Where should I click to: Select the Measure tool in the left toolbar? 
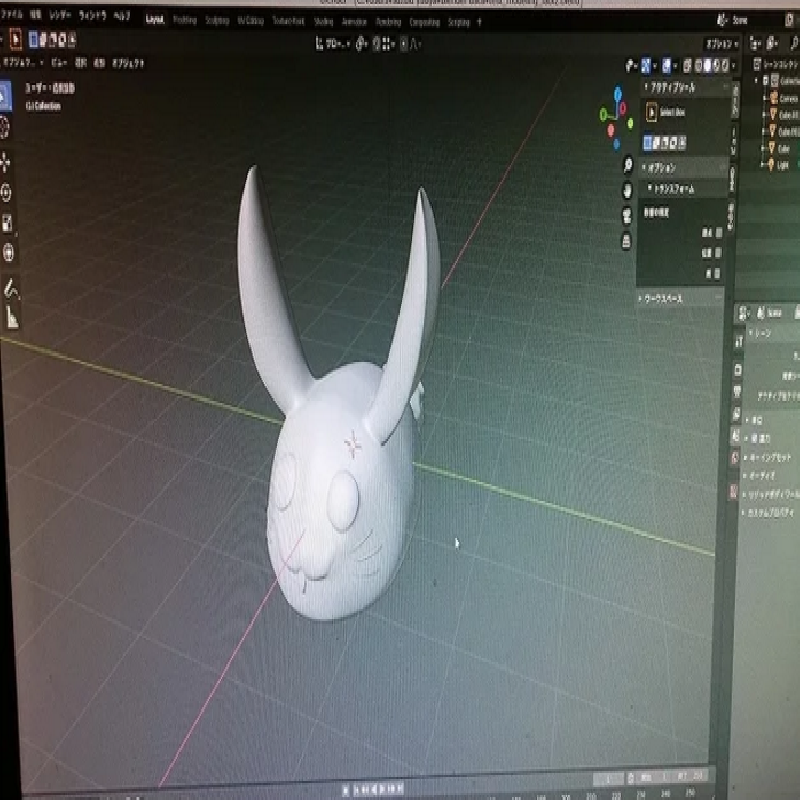11,318
